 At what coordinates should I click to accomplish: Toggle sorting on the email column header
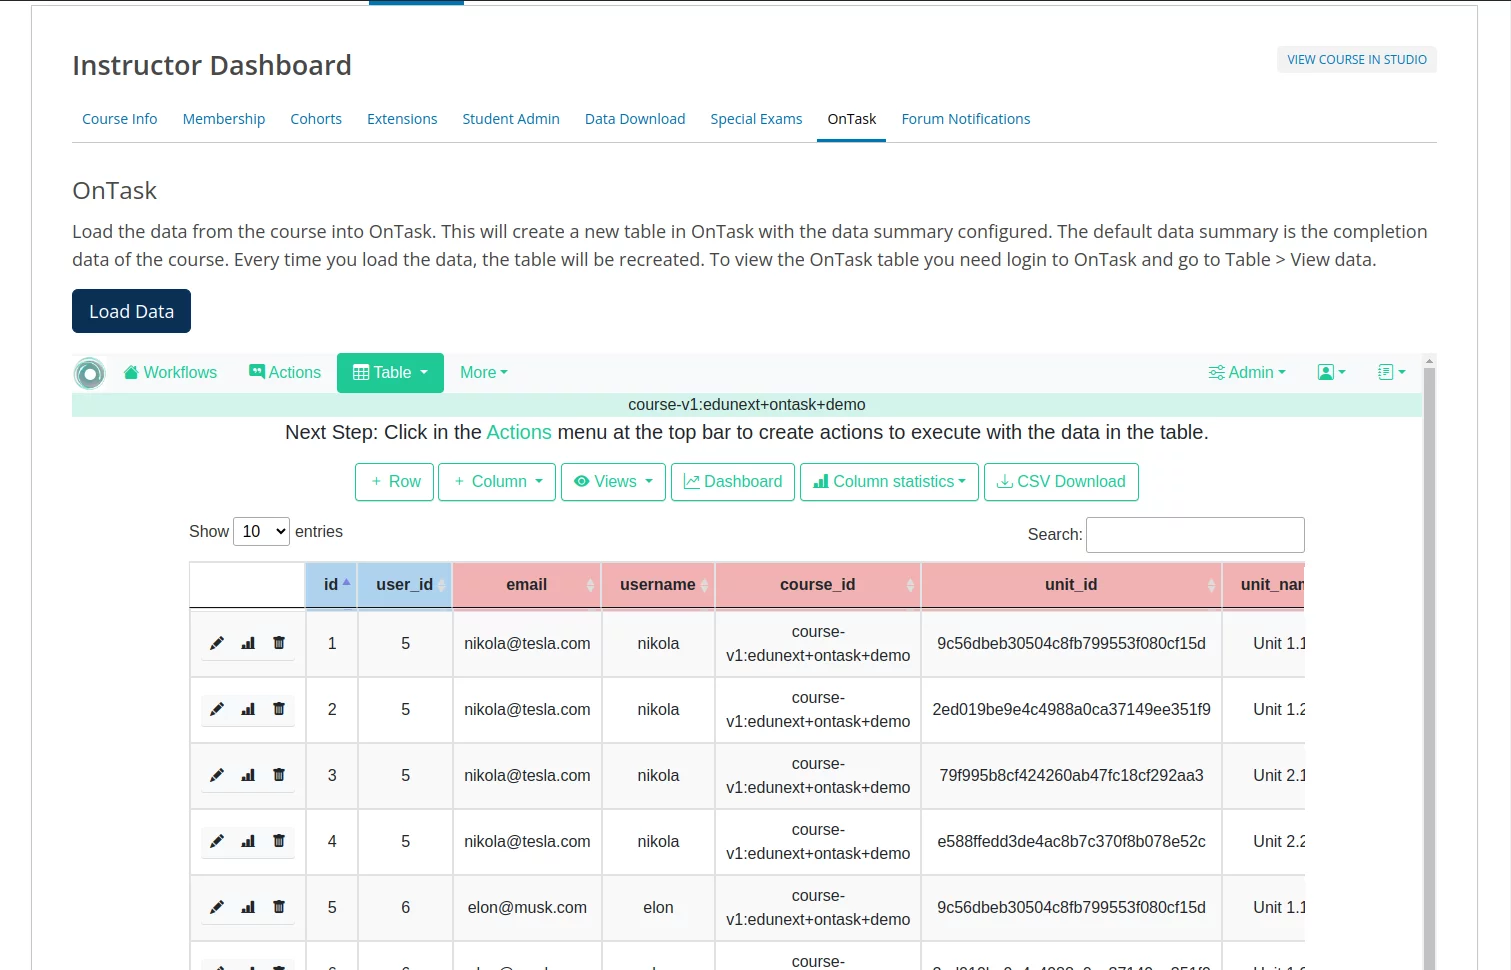tap(527, 585)
